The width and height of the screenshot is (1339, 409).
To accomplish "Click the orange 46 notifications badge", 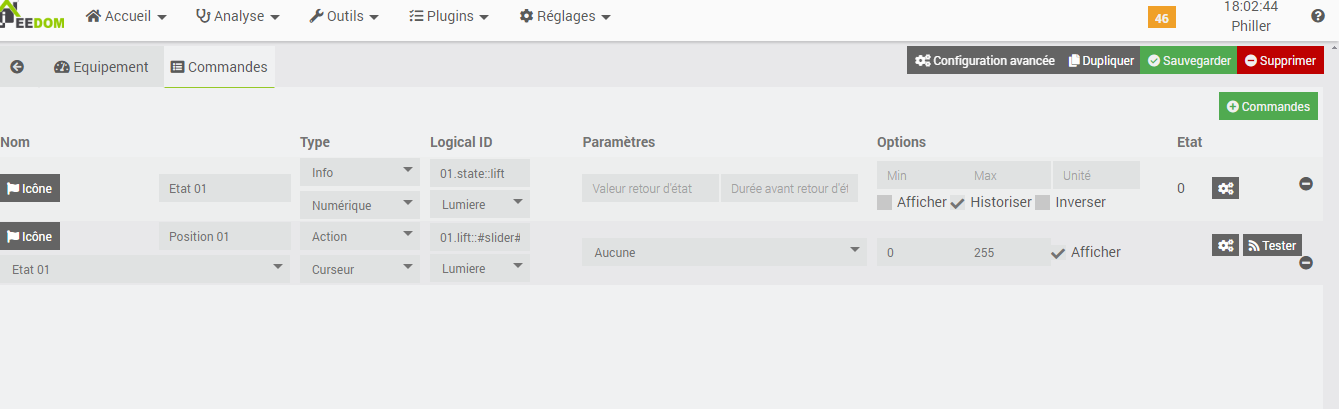I will coord(1161,18).
